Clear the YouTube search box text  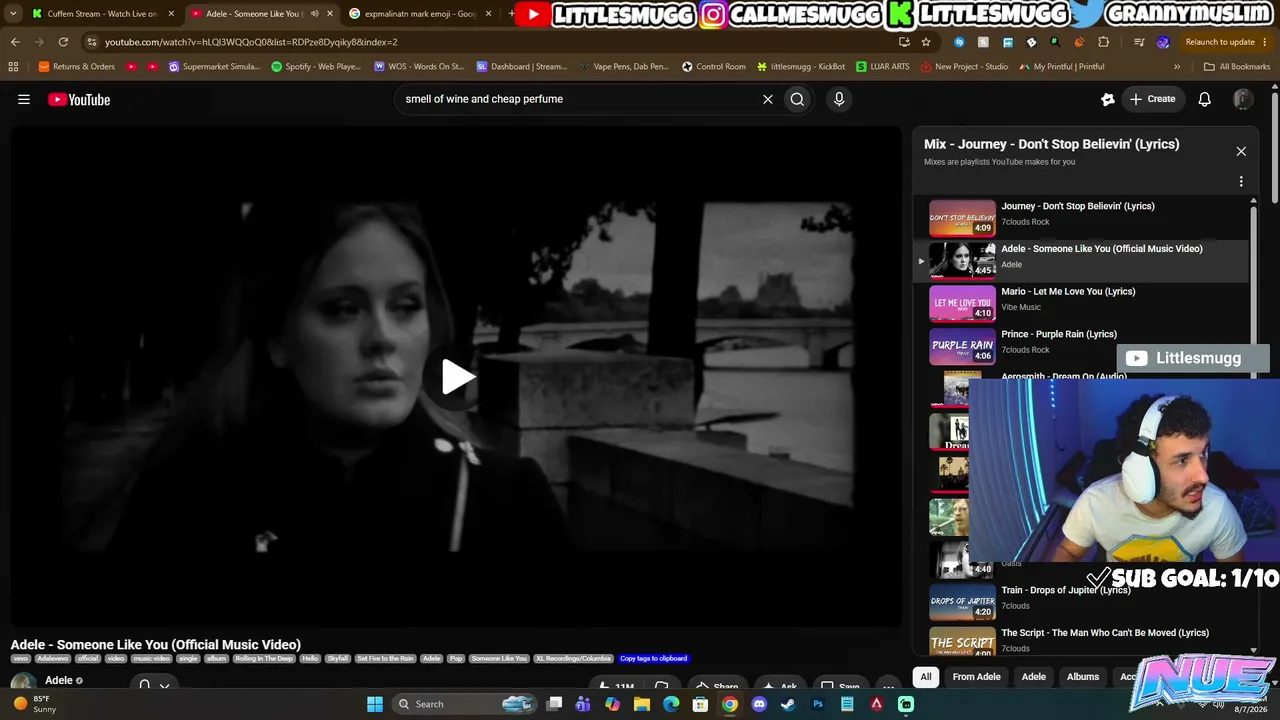point(768,99)
